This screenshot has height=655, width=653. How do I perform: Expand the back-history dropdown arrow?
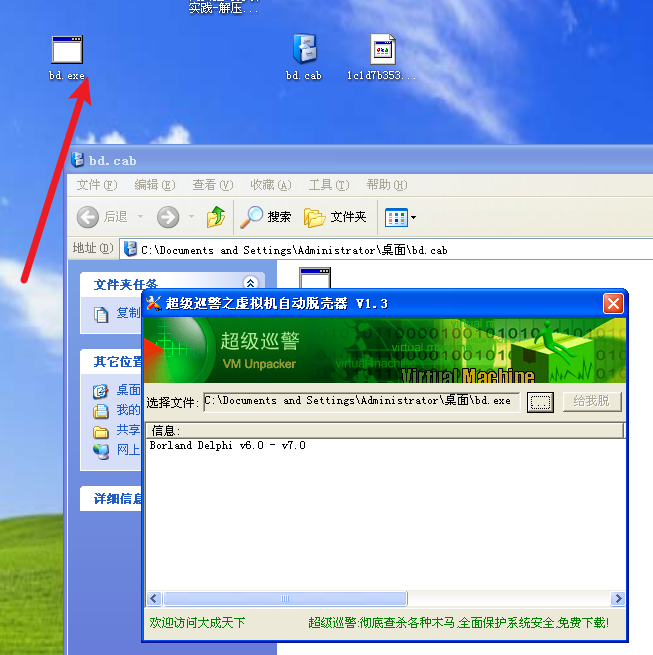(141, 217)
